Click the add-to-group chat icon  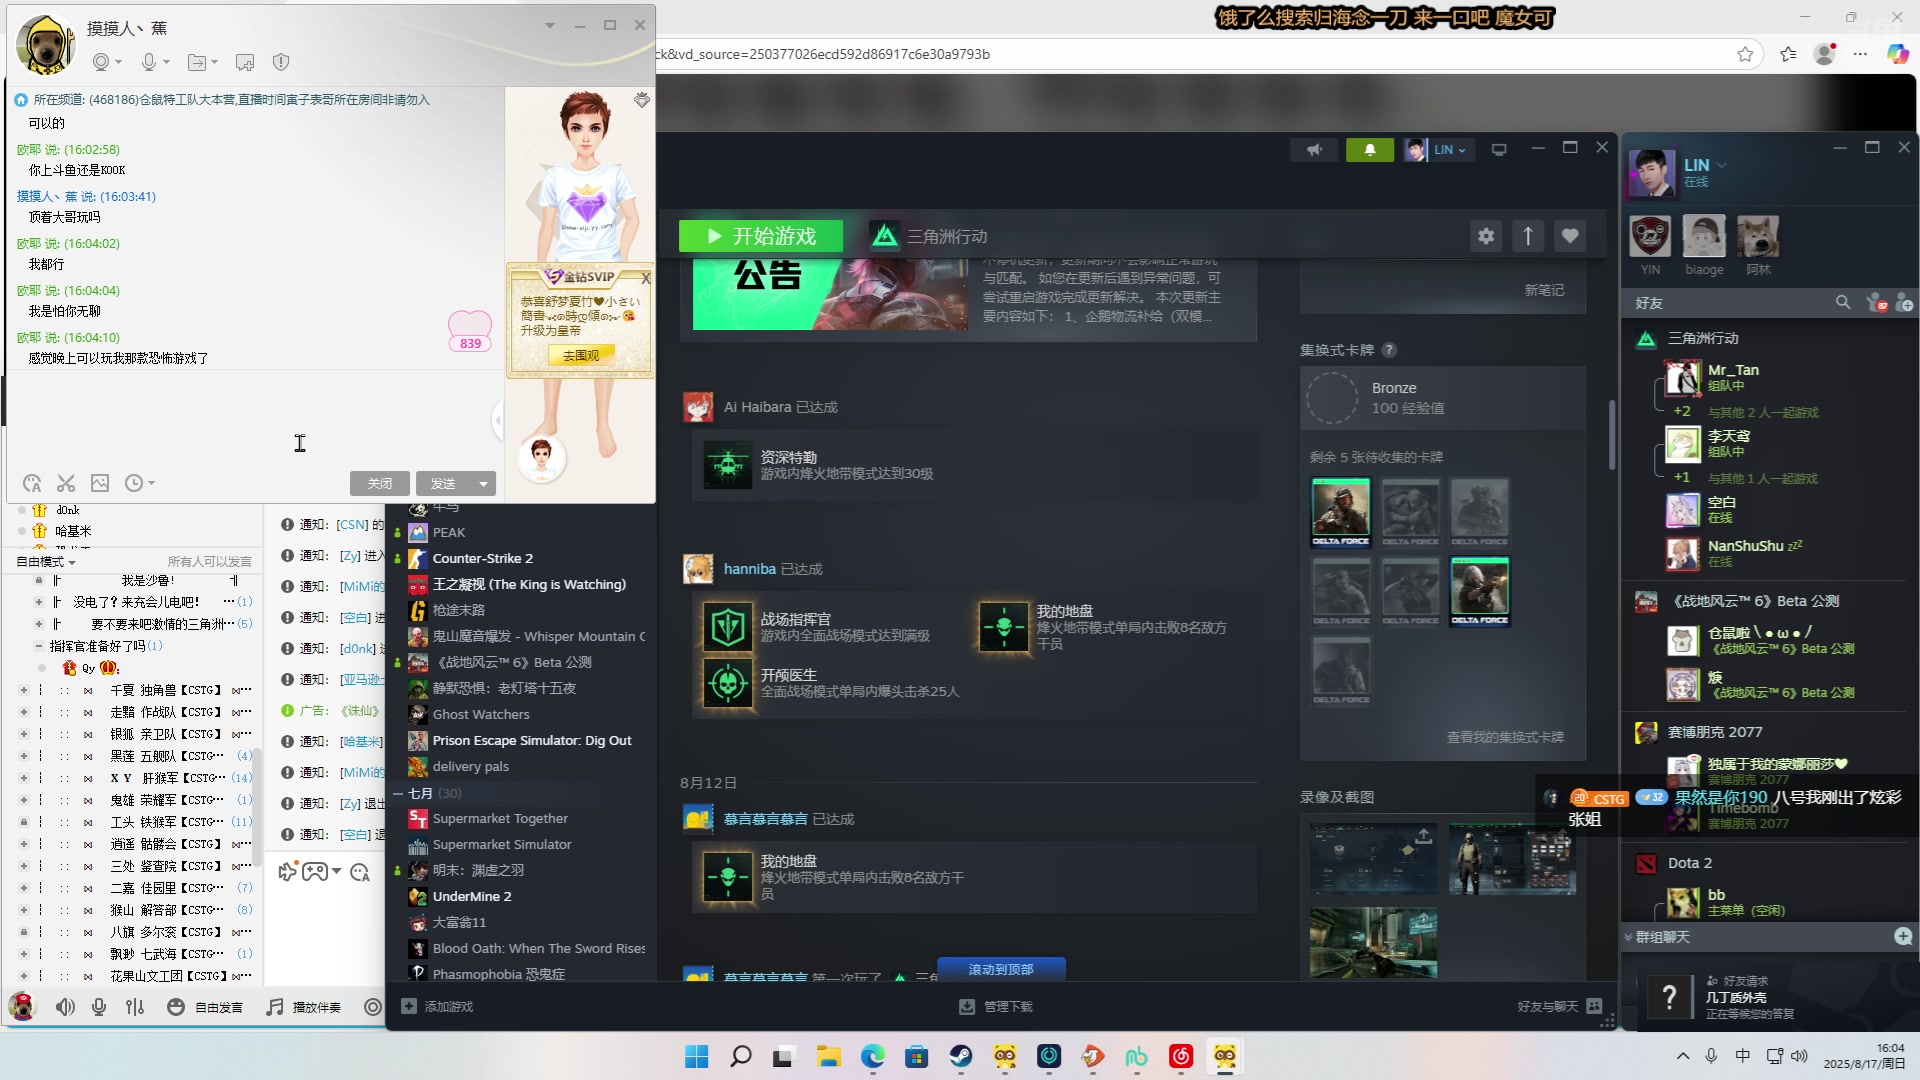pyautogui.click(x=245, y=62)
